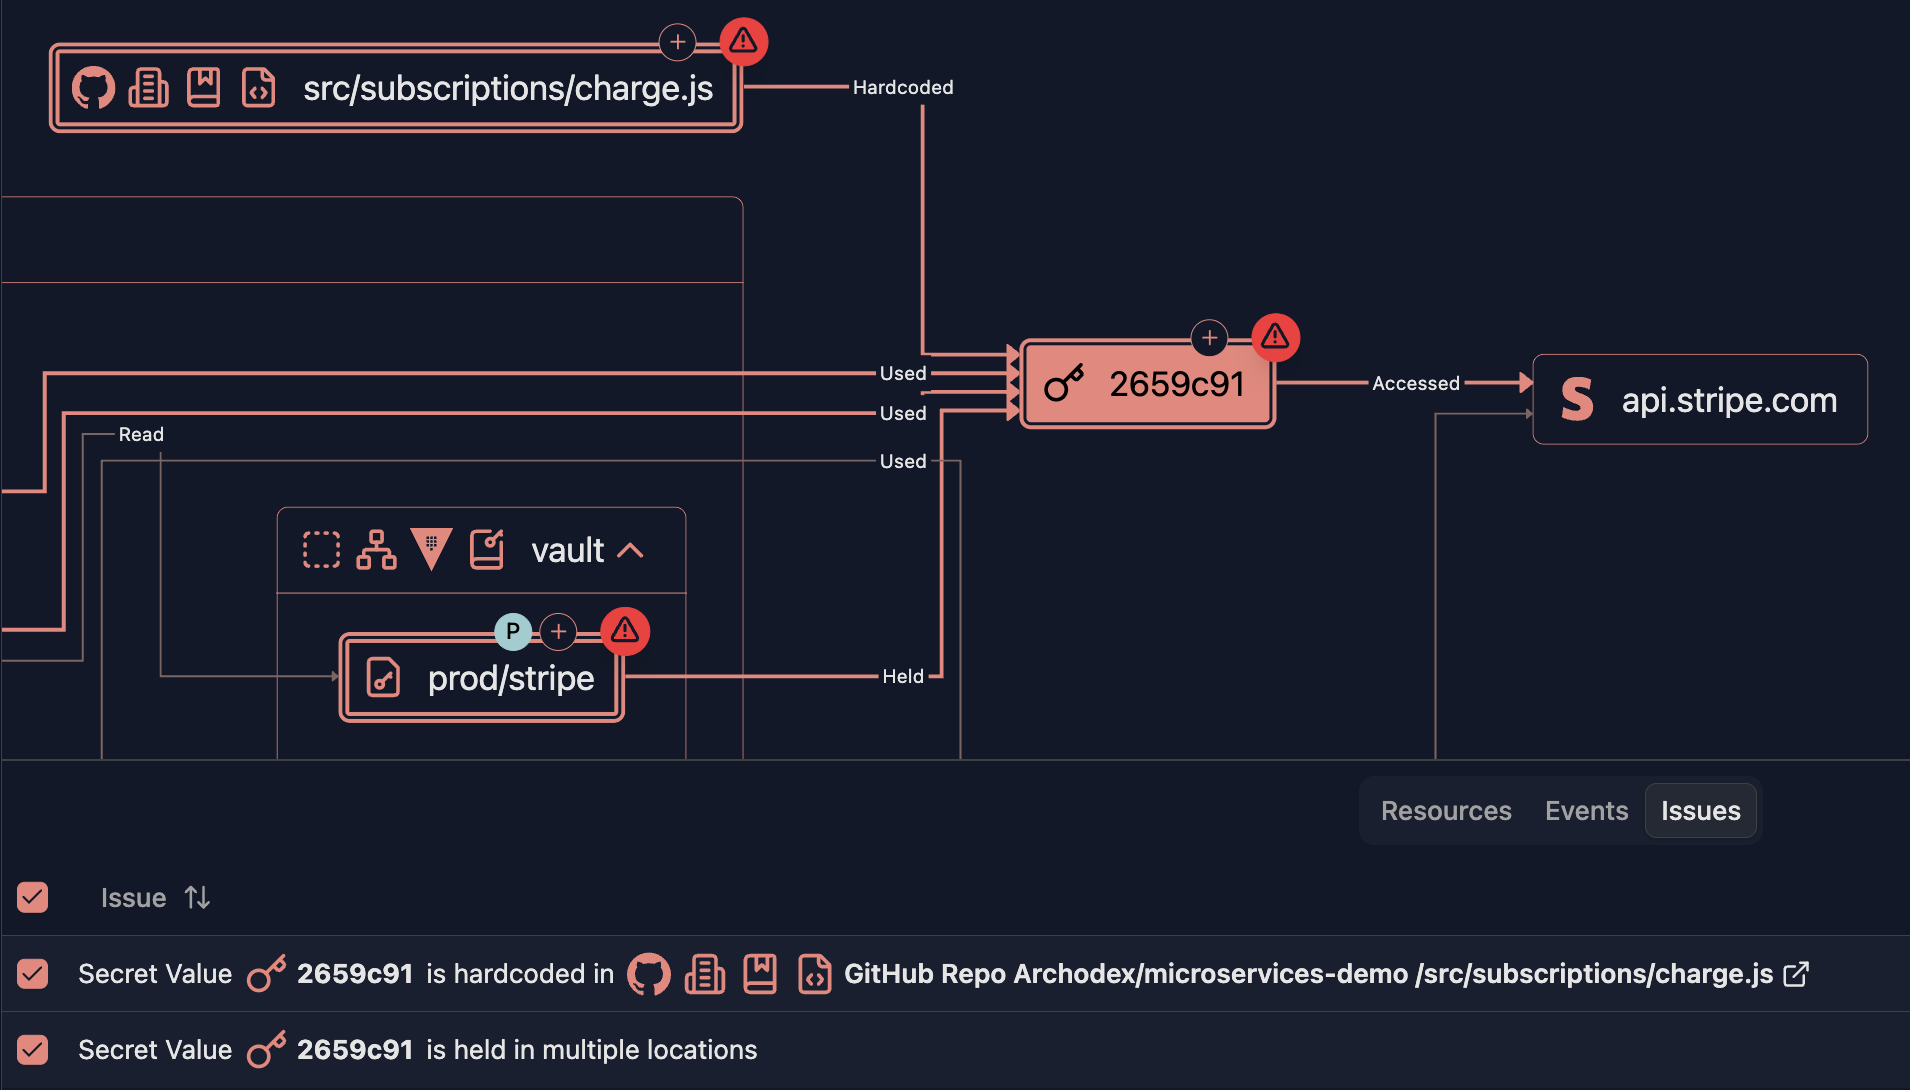Viewport: 1910px width, 1090px height.
Task: Click the Stripe S icon on api.stripe.com node
Action: click(x=1578, y=399)
